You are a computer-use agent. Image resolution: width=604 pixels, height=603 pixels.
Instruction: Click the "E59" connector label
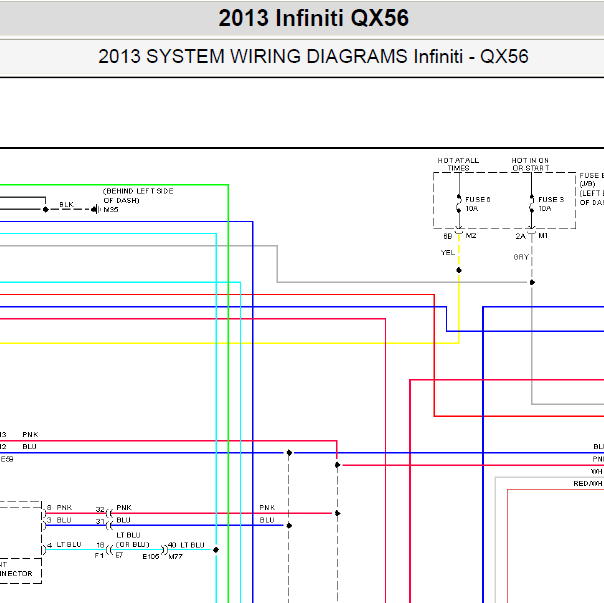tap(7, 459)
